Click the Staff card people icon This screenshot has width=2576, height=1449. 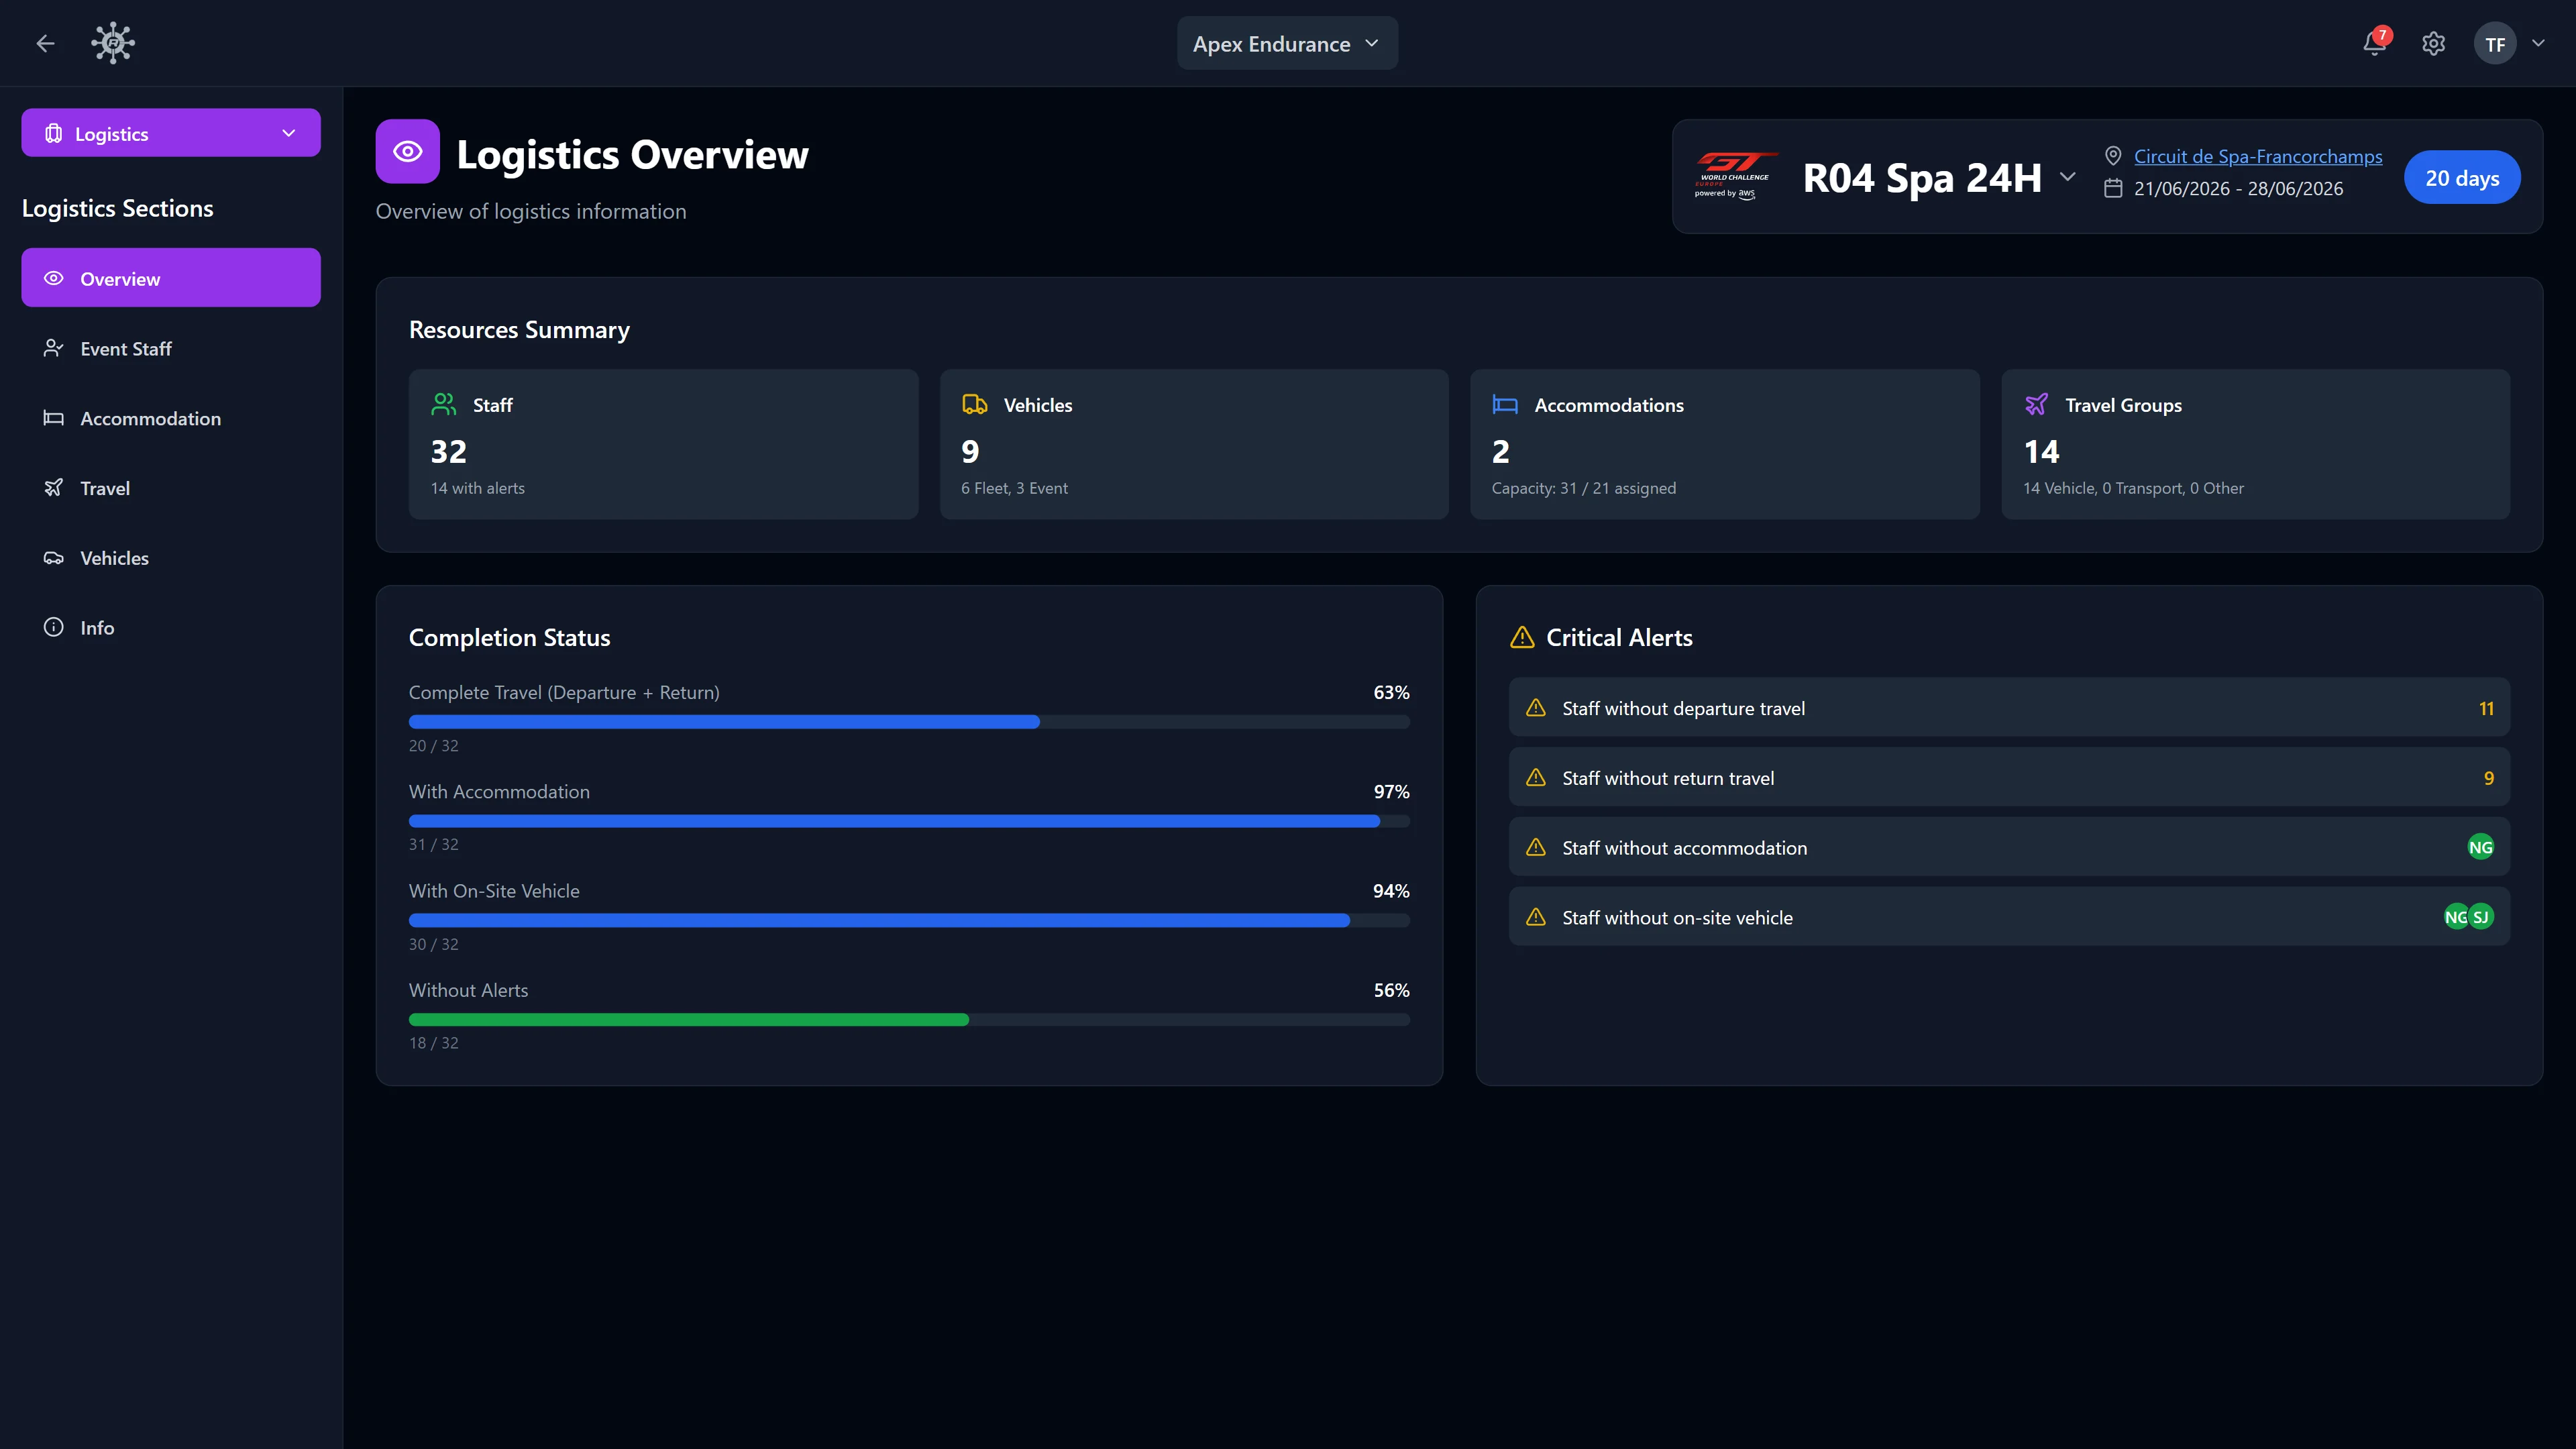(x=444, y=404)
